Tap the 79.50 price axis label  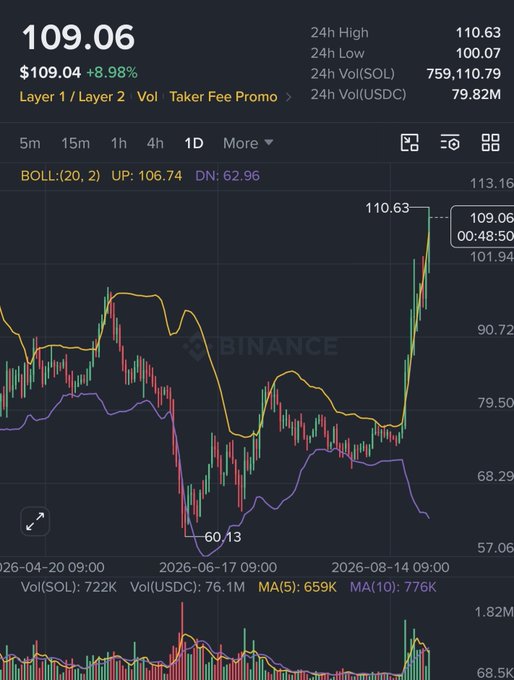pos(495,403)
